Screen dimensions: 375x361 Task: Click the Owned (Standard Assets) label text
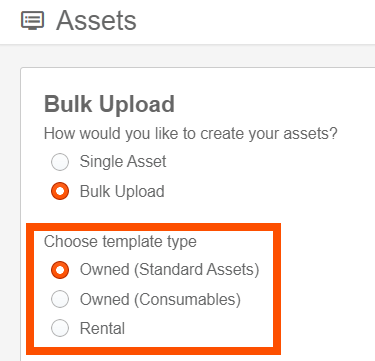pyautogui.click(x=169, y=270)
